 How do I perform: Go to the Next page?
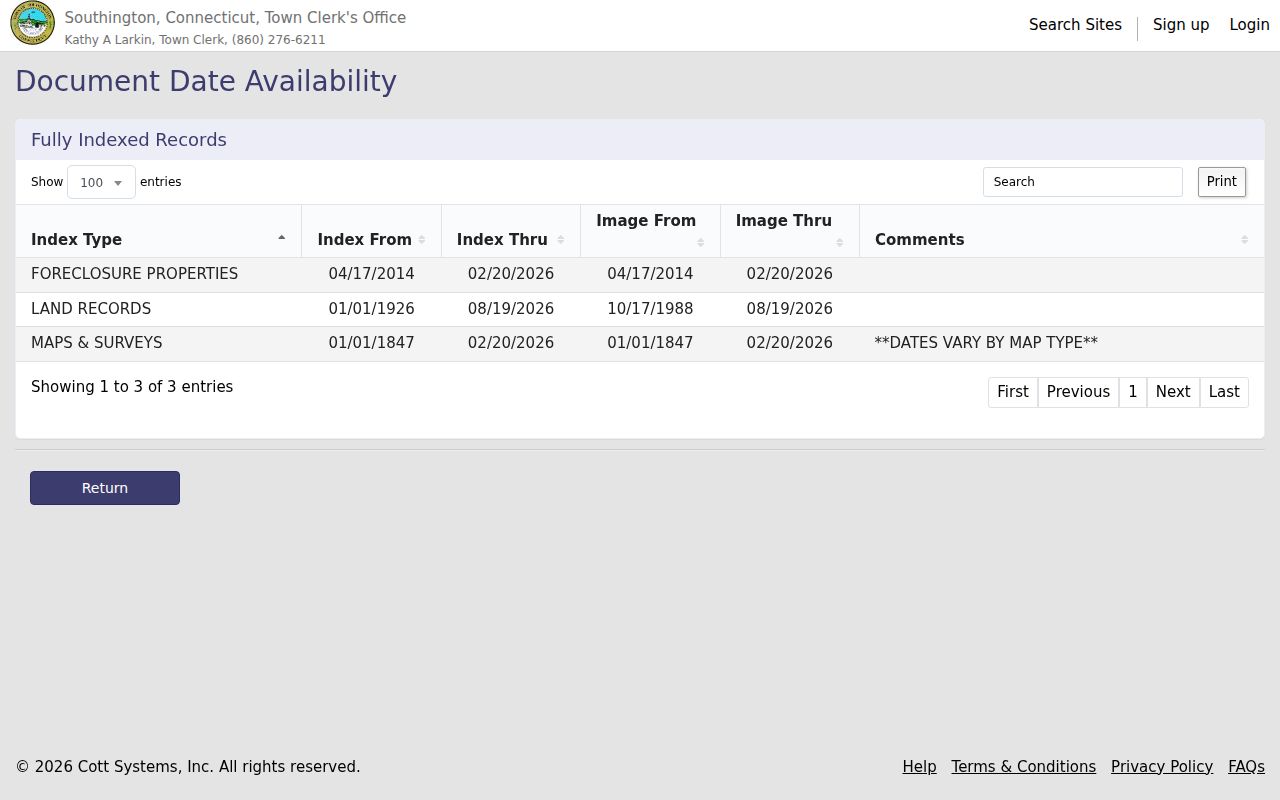pos(1173,392)
